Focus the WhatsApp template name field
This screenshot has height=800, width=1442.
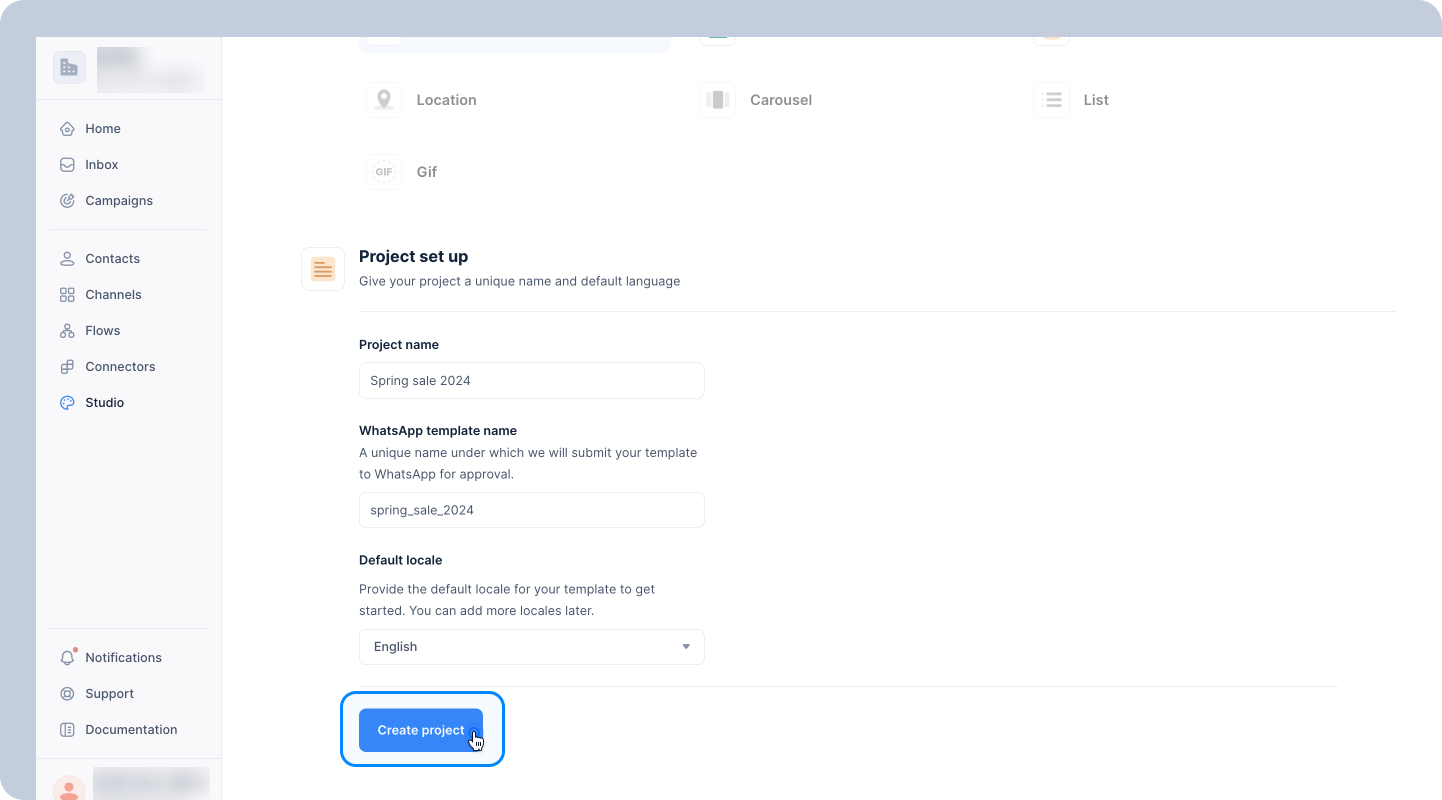coord(532,510)
